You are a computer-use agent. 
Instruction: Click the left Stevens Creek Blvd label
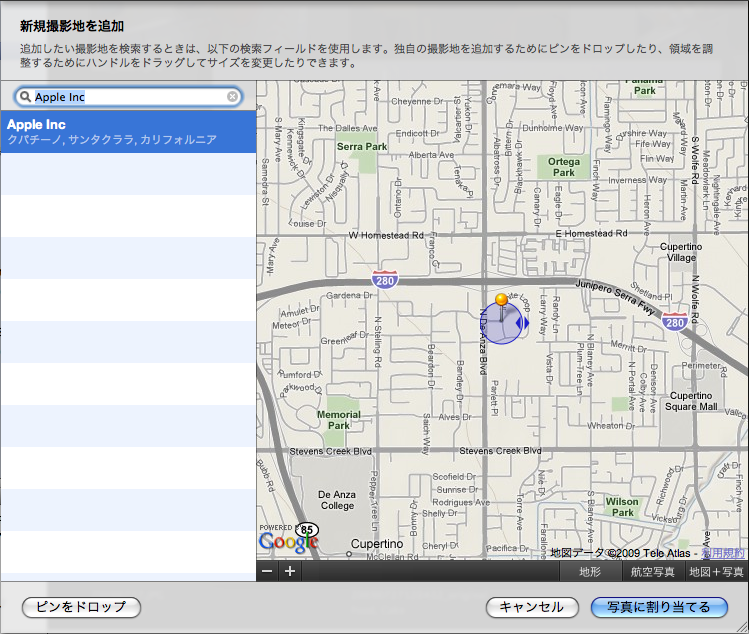click(x=331, y=451)
